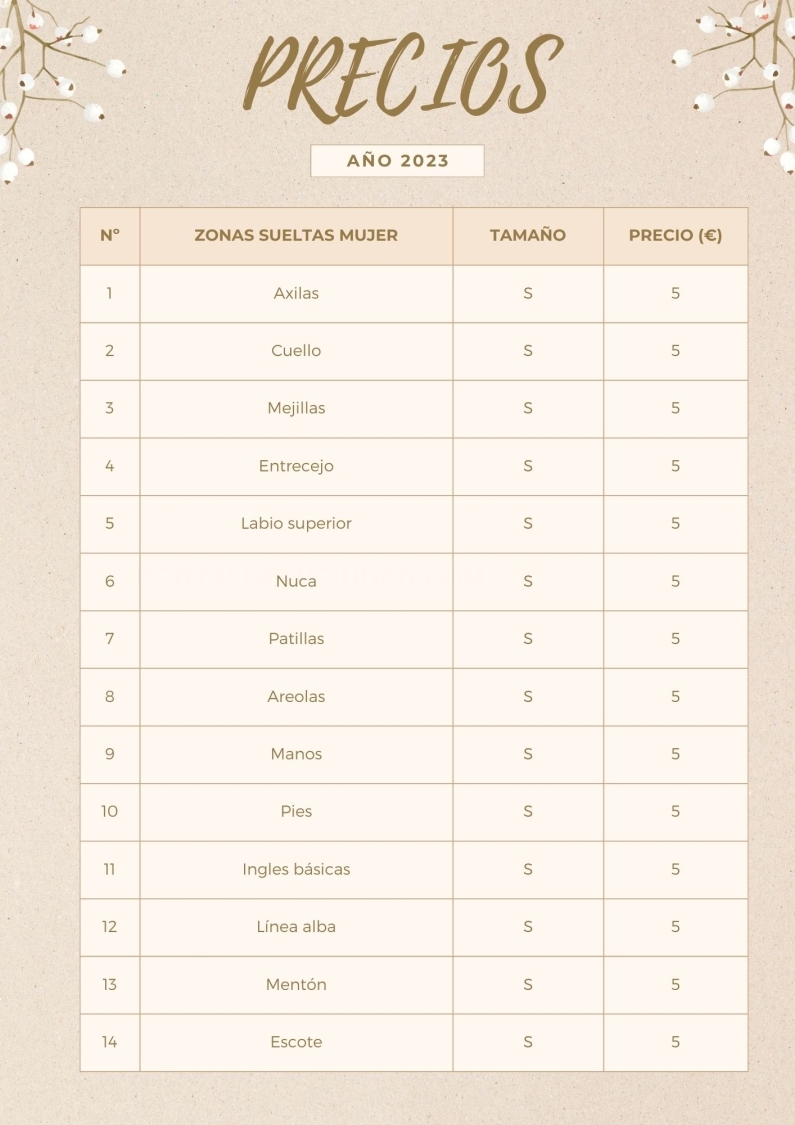Select the Cuello zone cell
The height and width of the screenshot is (1125, 795).
pyautogui.click(x=296, y=351)
